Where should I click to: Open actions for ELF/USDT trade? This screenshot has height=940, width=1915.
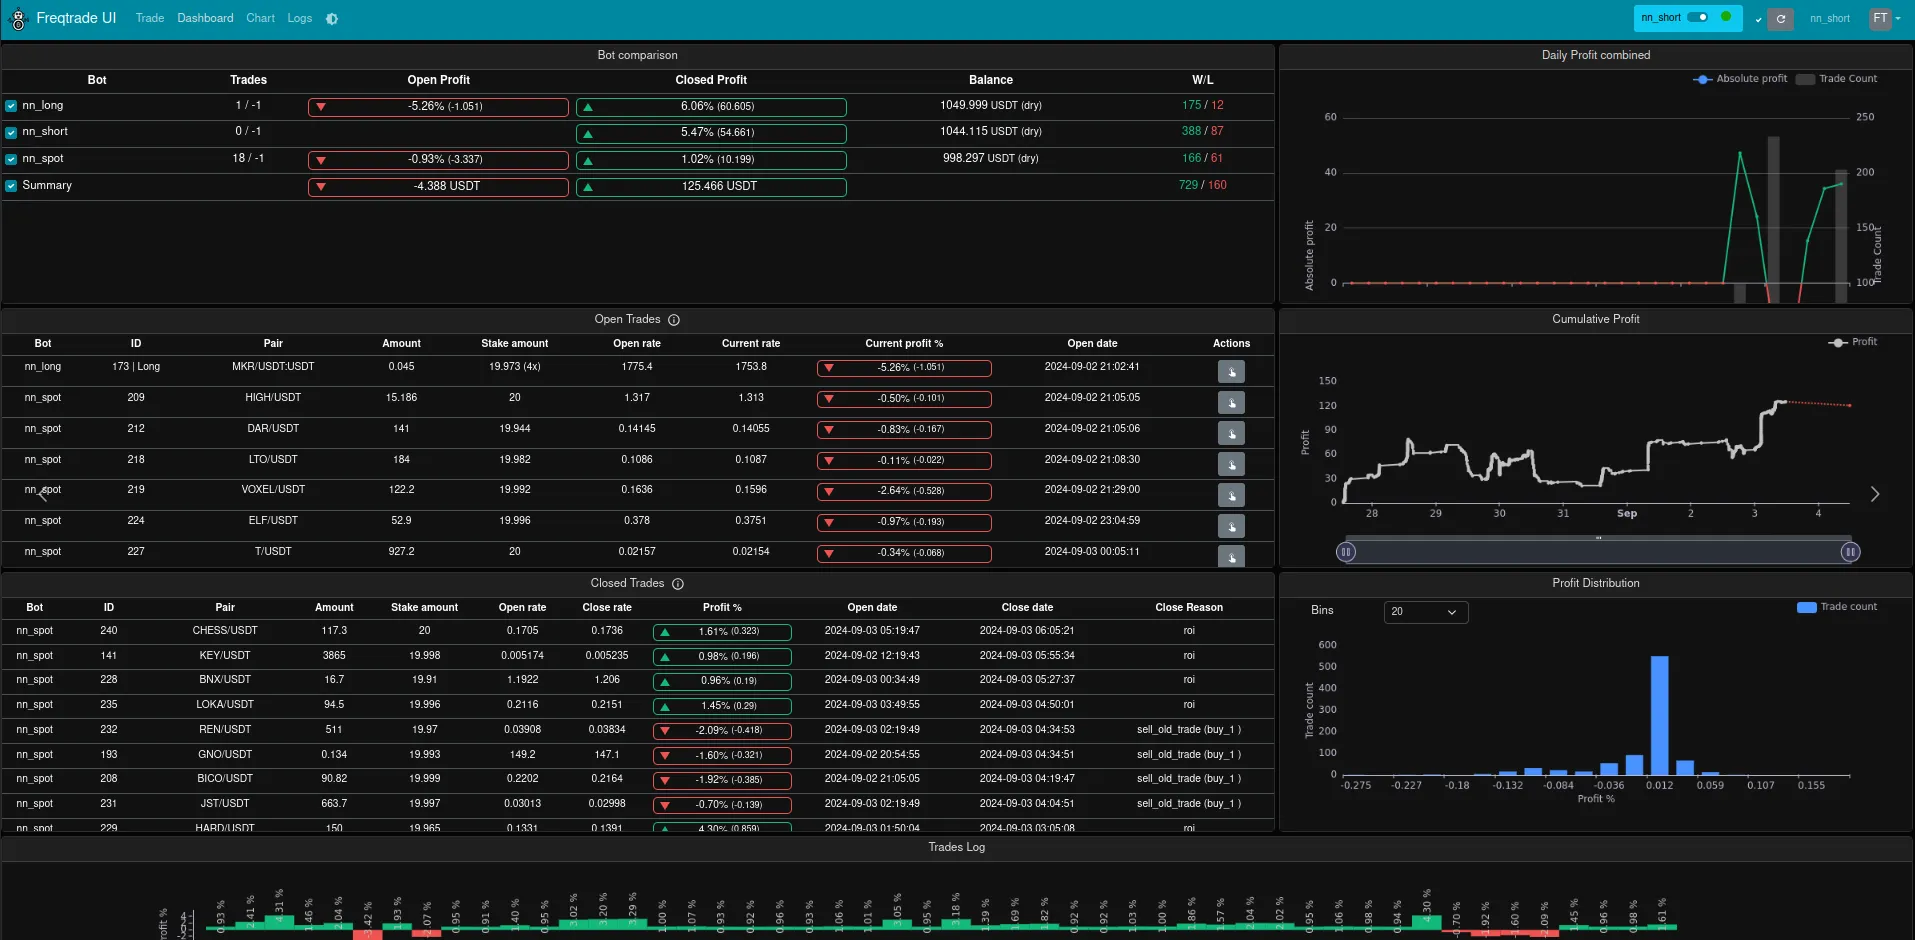pos(1231,527)
